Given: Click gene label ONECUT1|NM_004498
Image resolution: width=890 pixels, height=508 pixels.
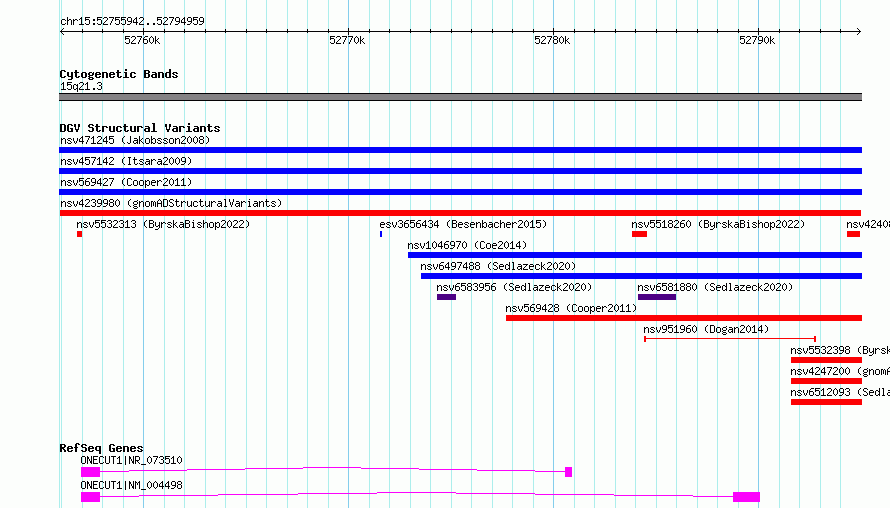Looking at the screenshot, I should (131, 485).
